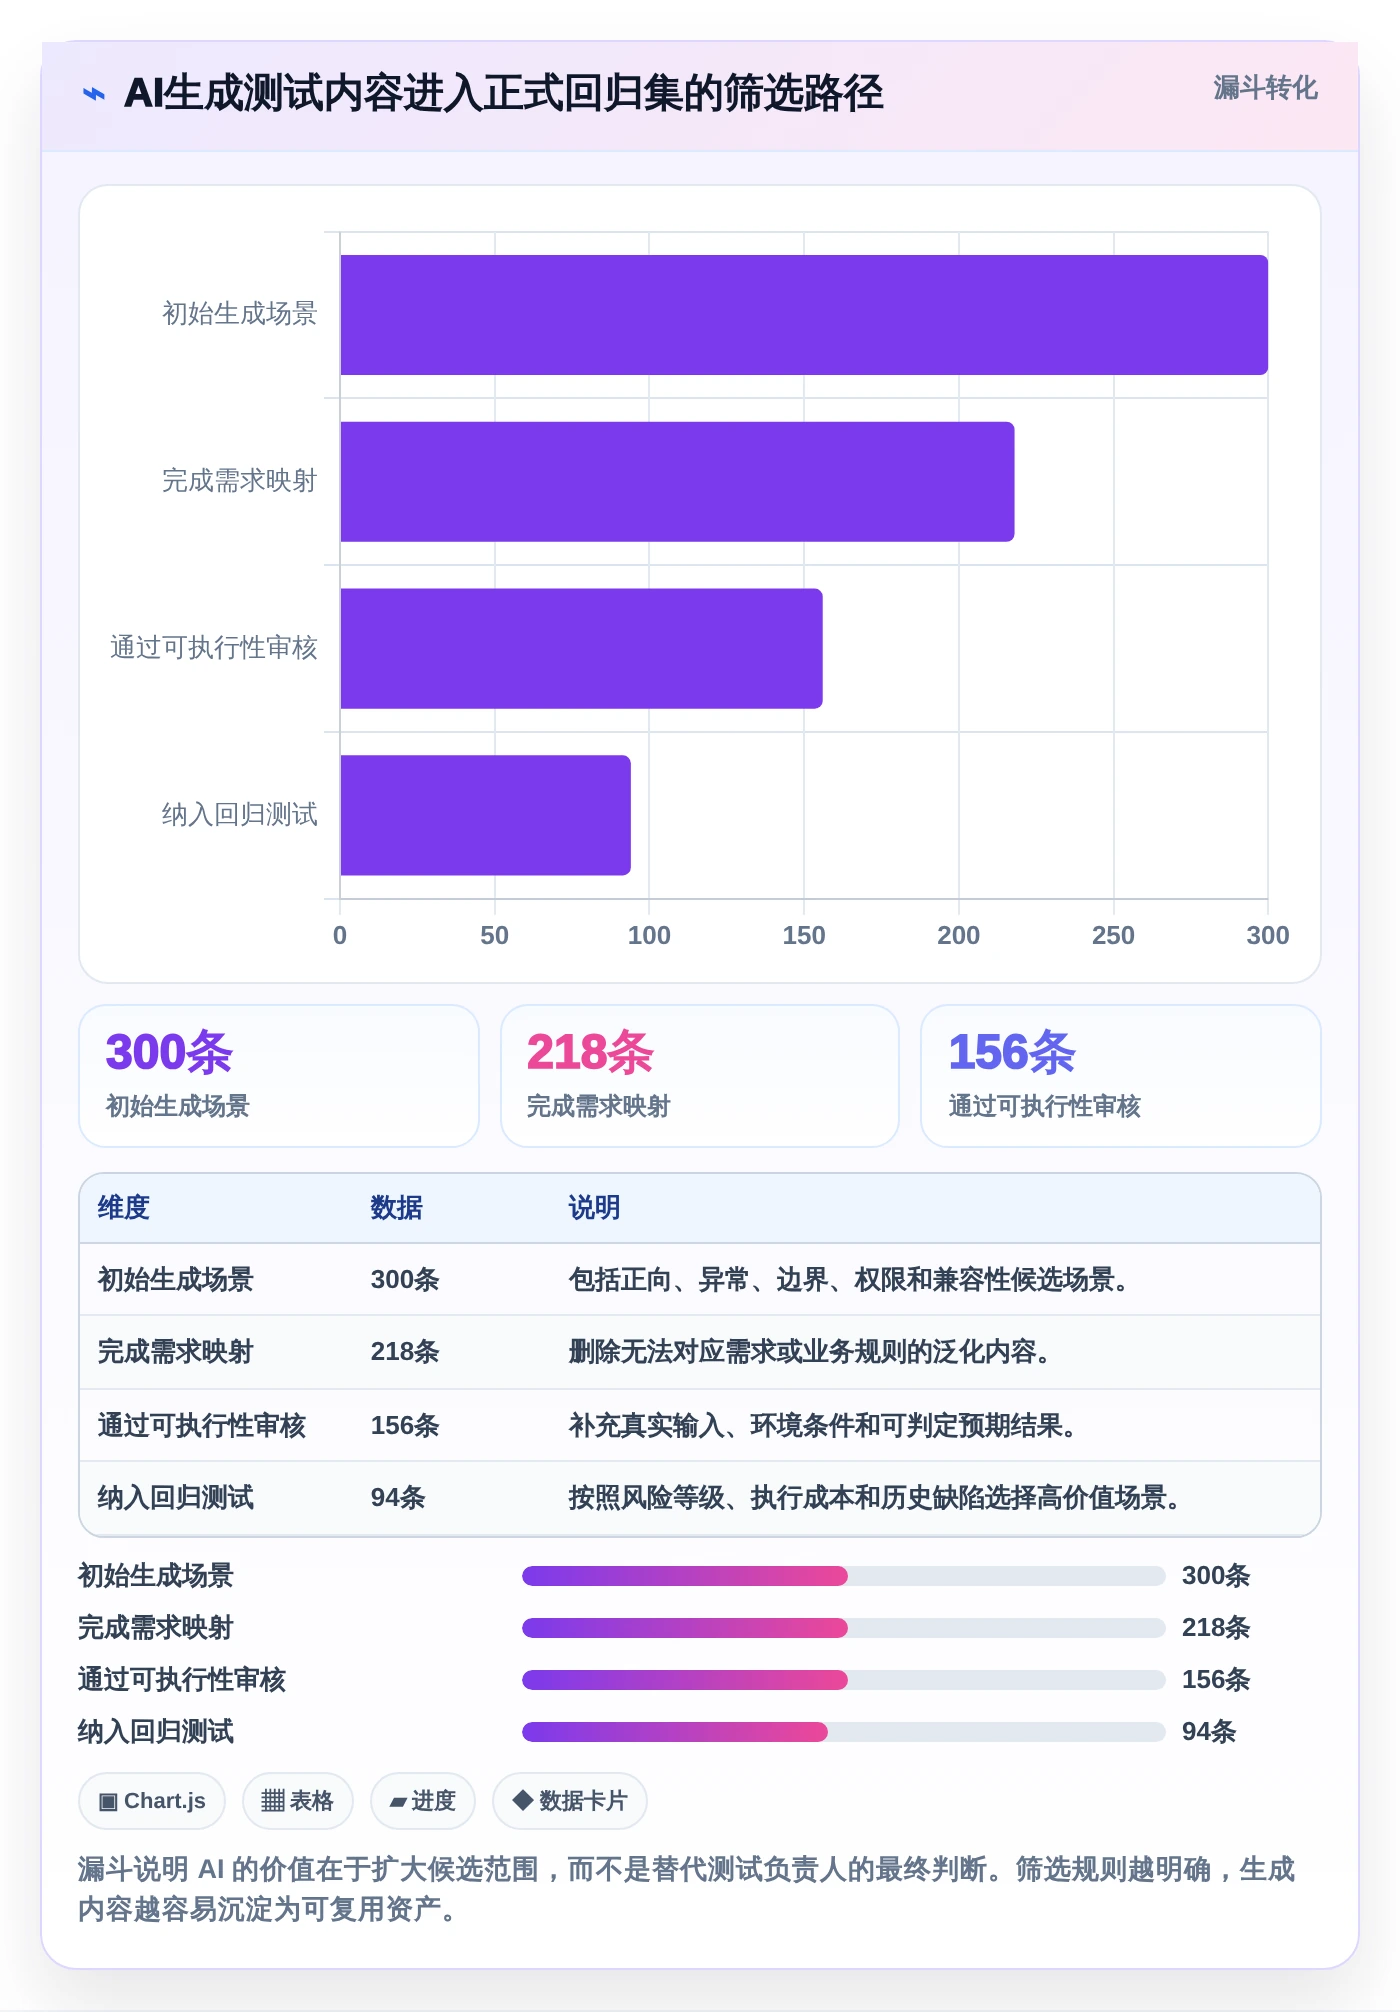Click the 156条 progress bar
The height and width of the screenshot is (2012, 1400).
click(844, 1680)
